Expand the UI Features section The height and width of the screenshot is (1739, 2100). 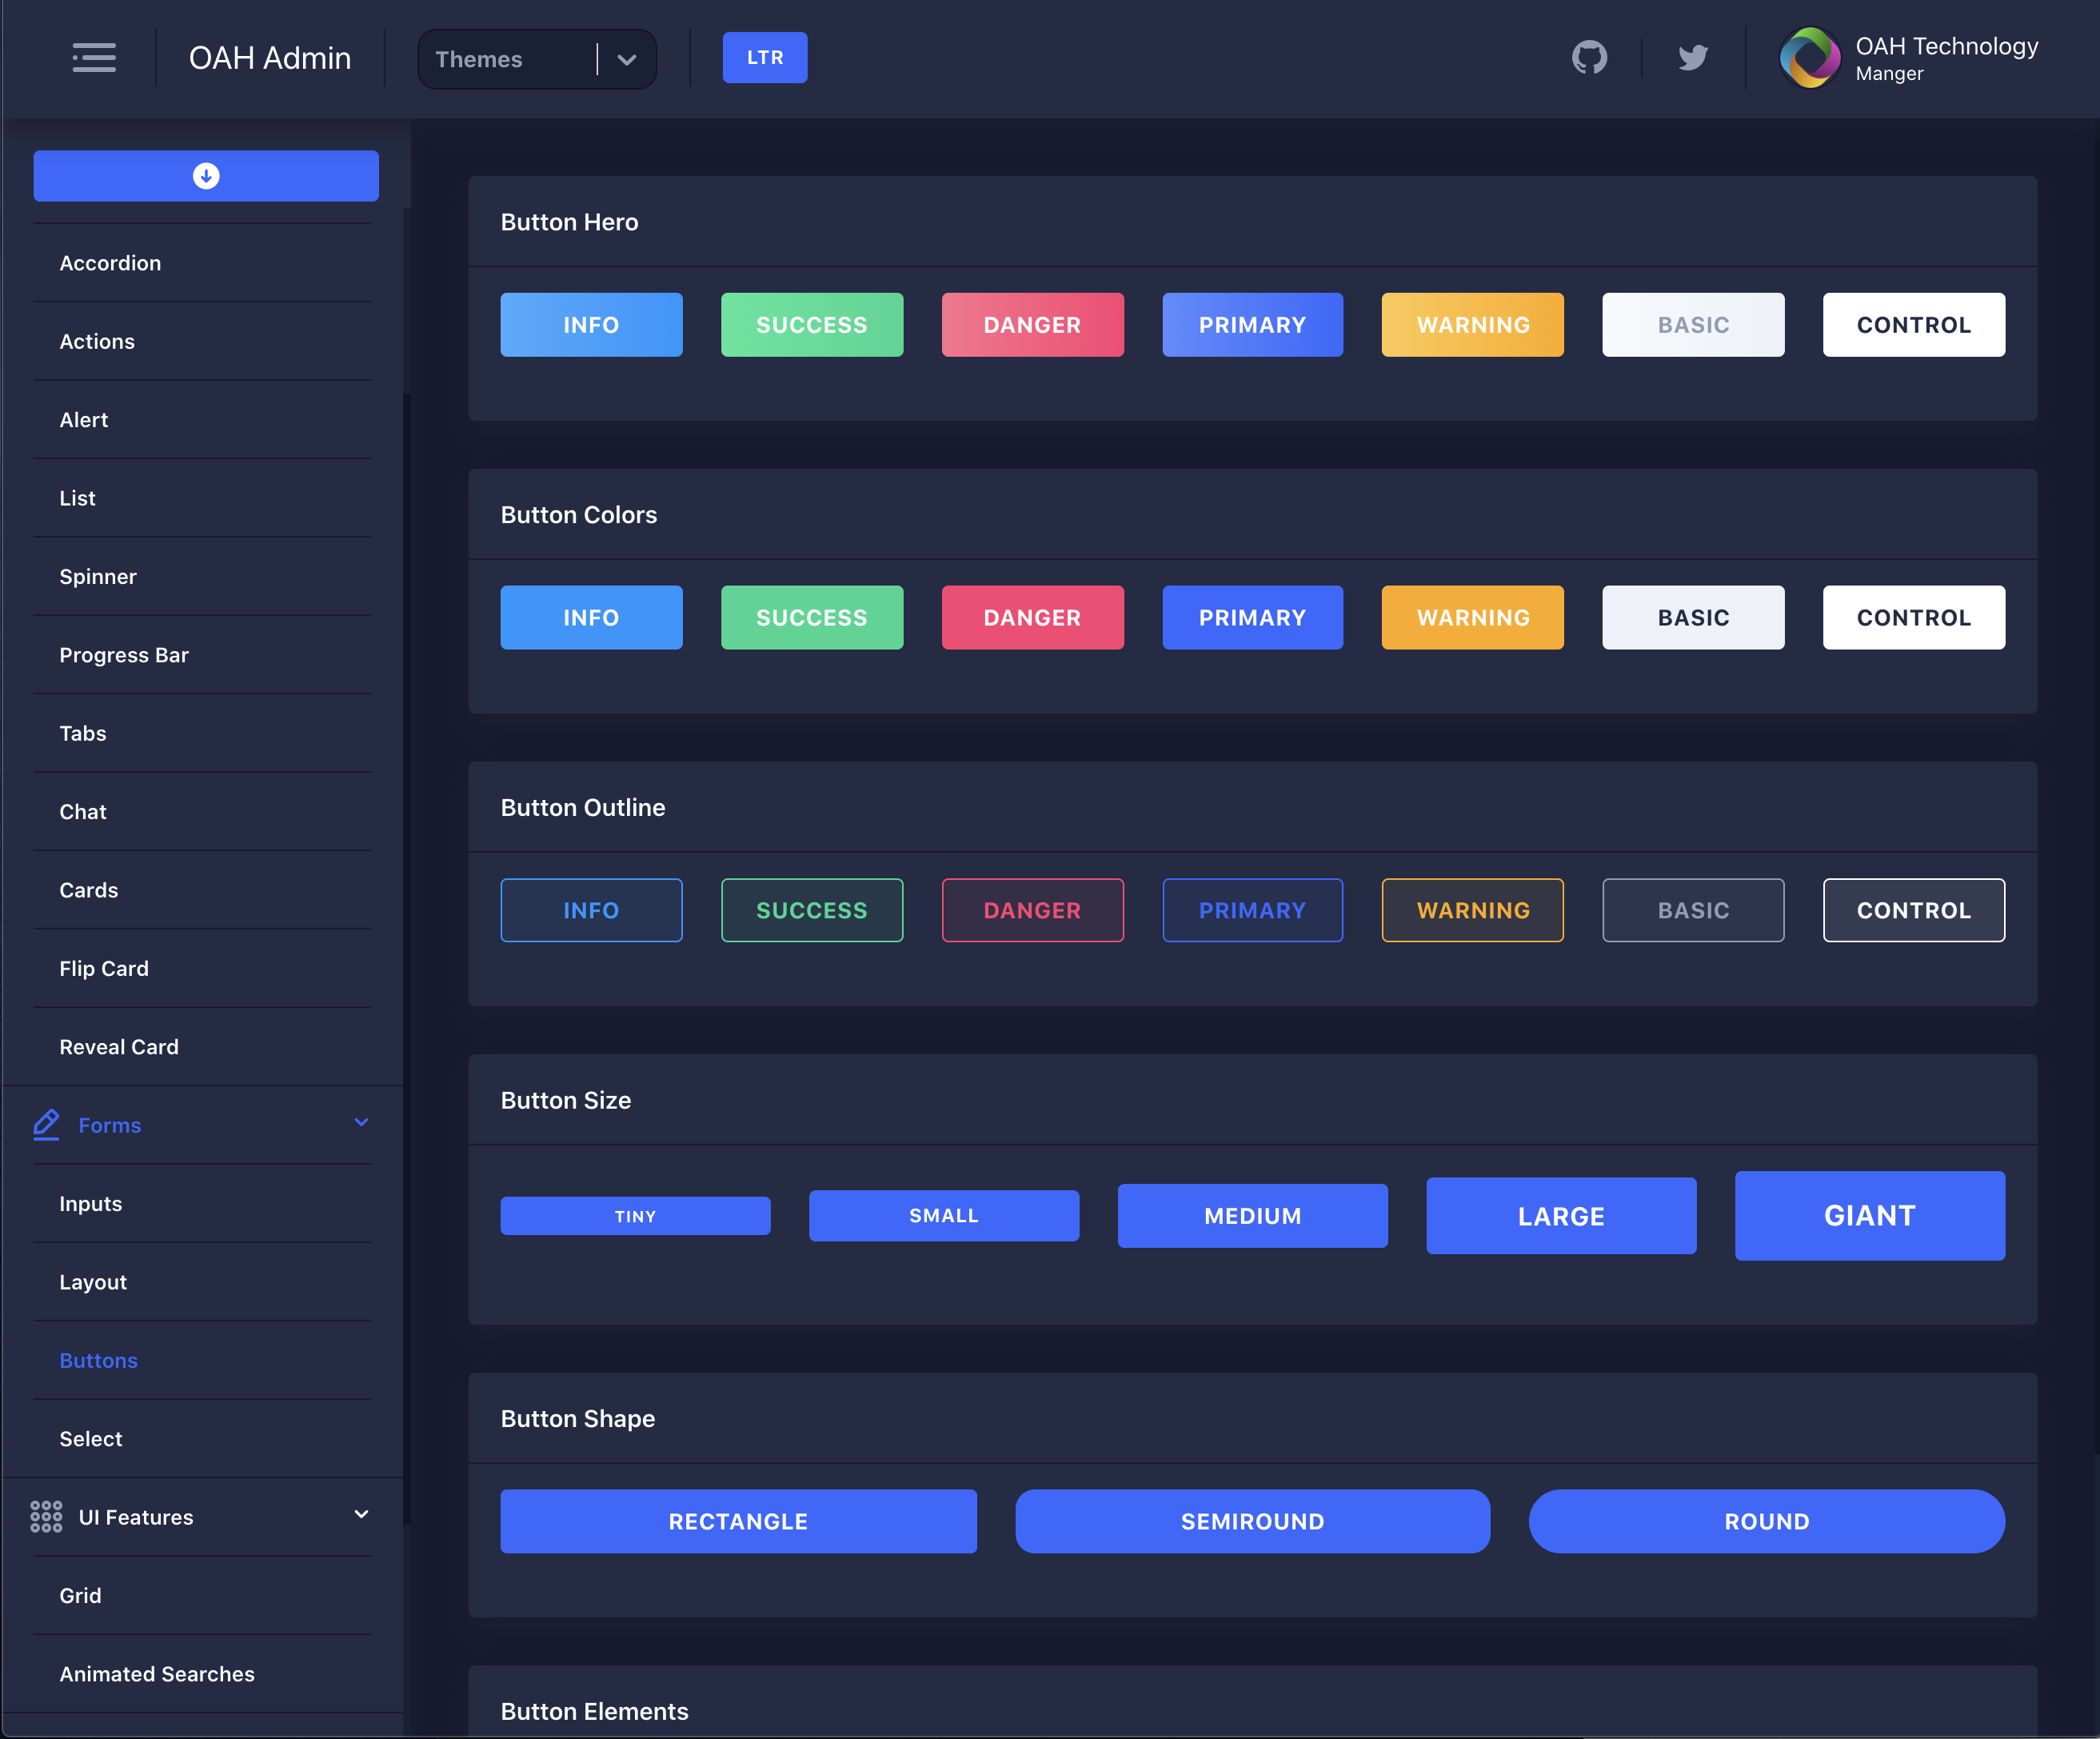[x=360, y=1516]
